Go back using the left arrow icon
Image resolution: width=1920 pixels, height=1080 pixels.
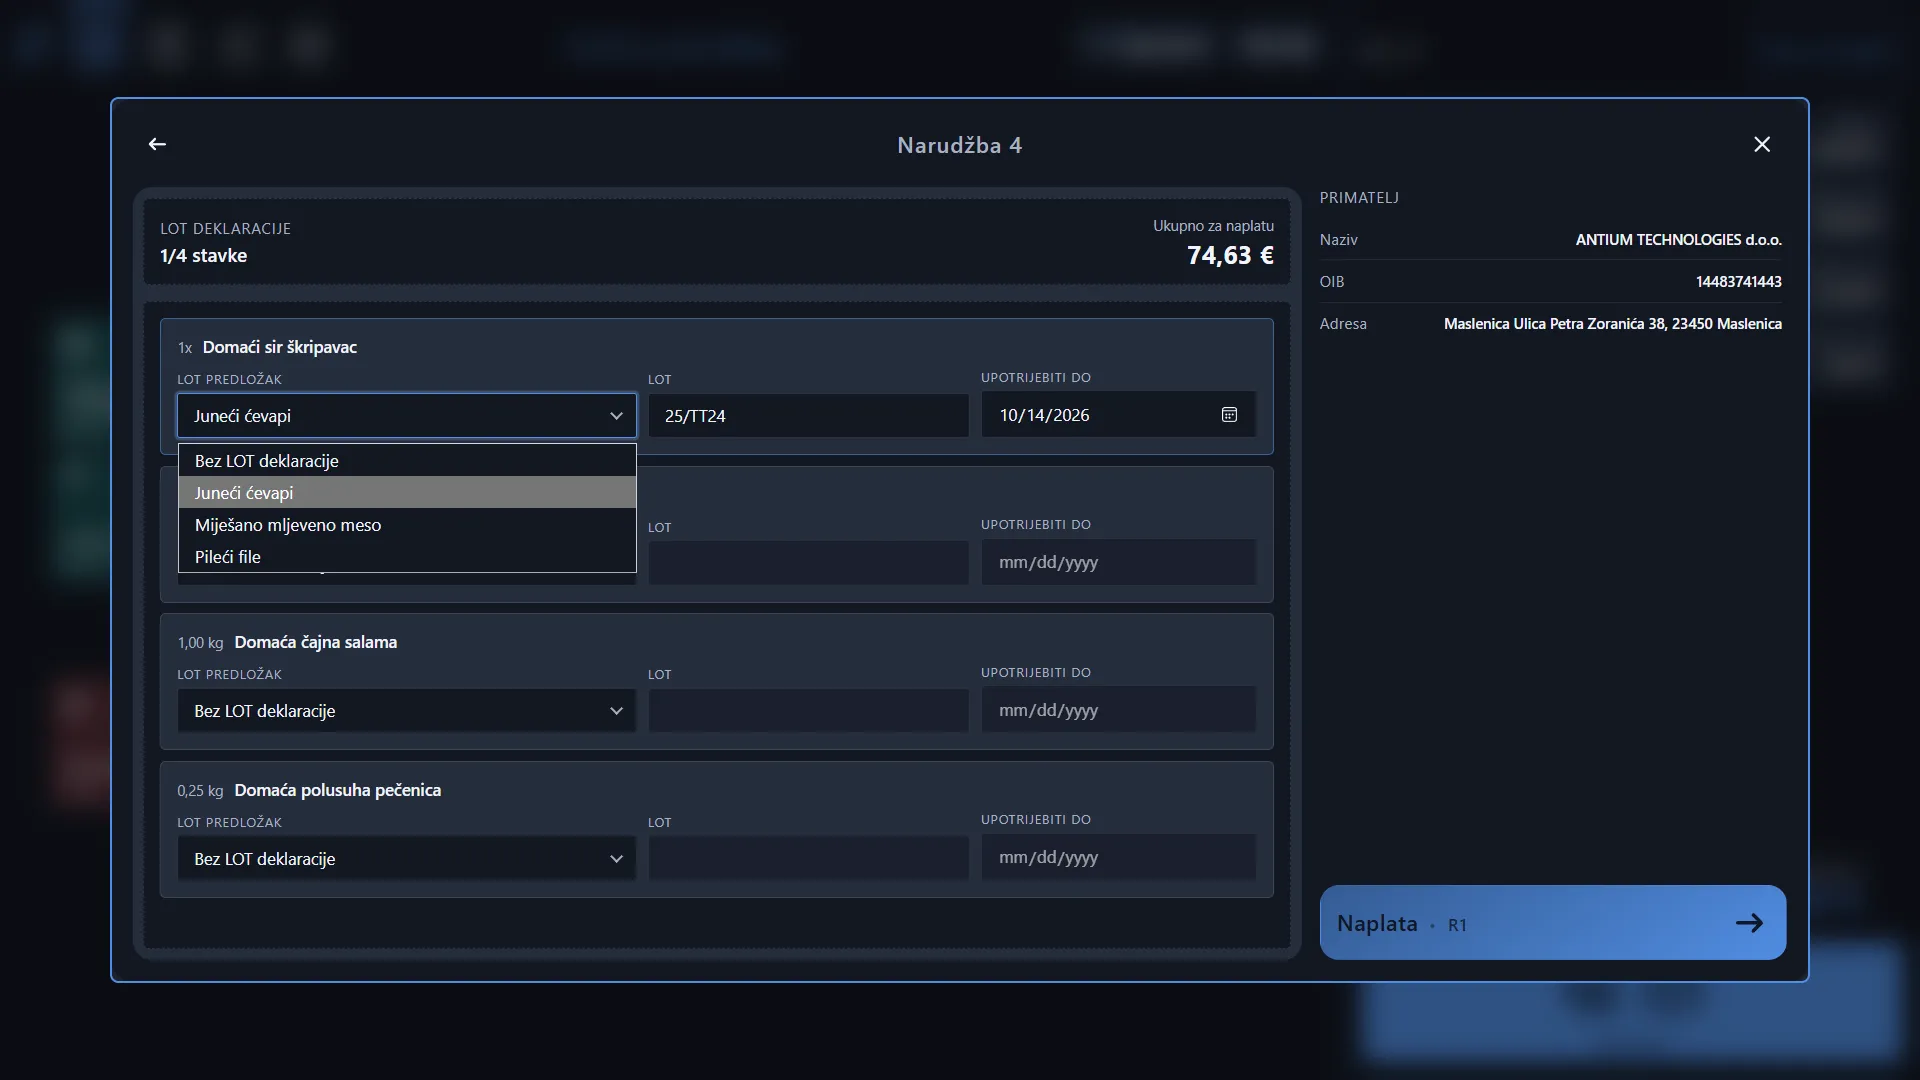click(x=157, y=144)
